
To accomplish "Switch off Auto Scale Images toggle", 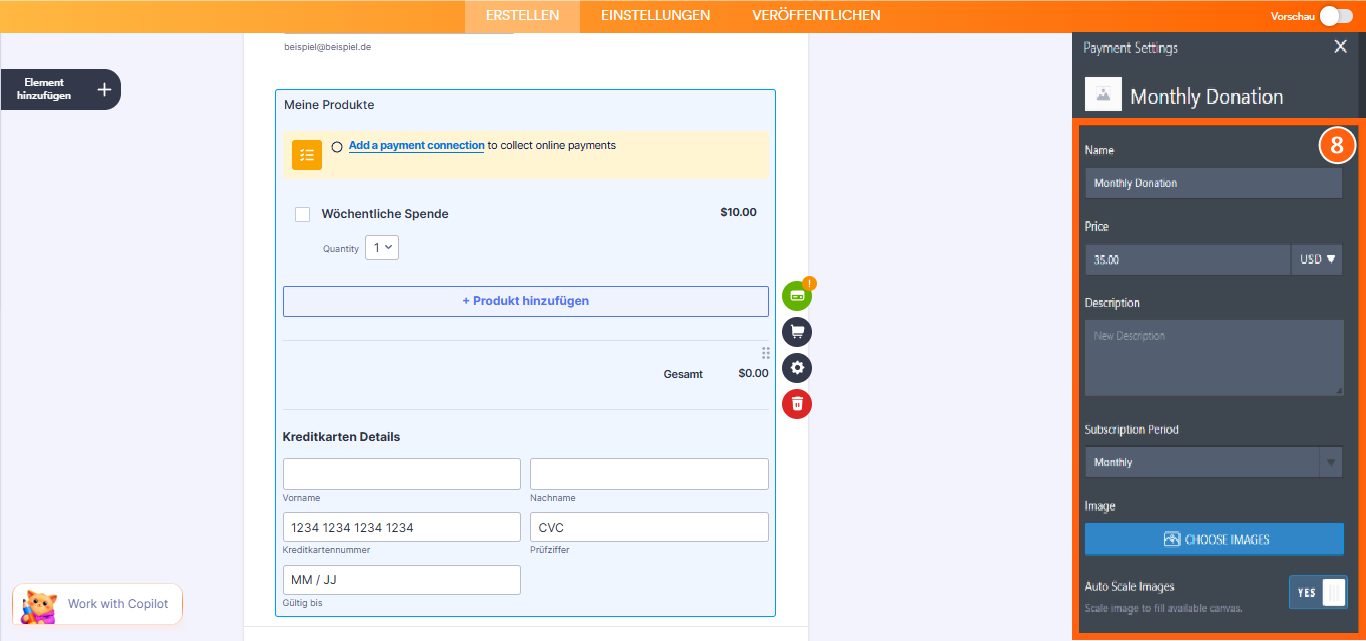I will click(x=1318, y=592).
